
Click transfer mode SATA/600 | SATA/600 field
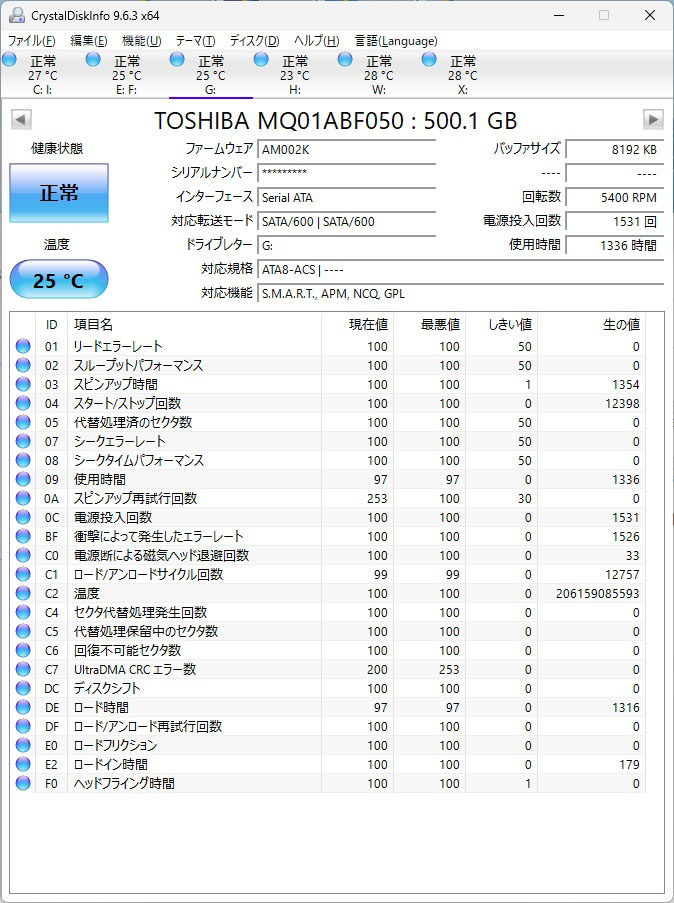[x=346, y=221]
